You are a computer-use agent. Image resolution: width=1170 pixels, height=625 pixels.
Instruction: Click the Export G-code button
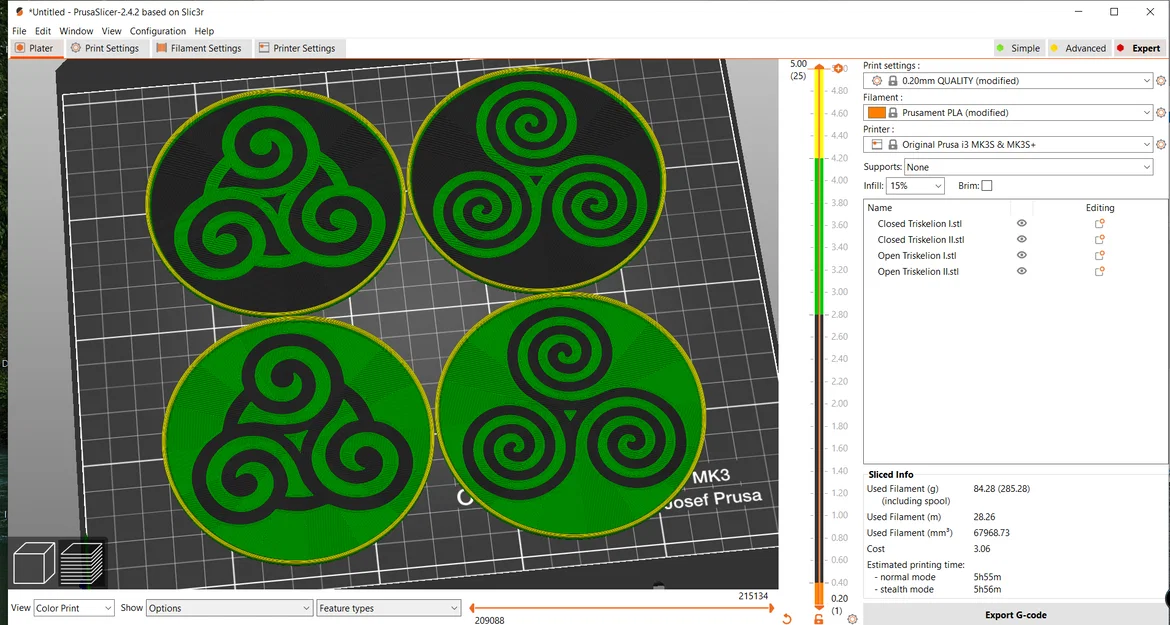(x=1016, y=615)
